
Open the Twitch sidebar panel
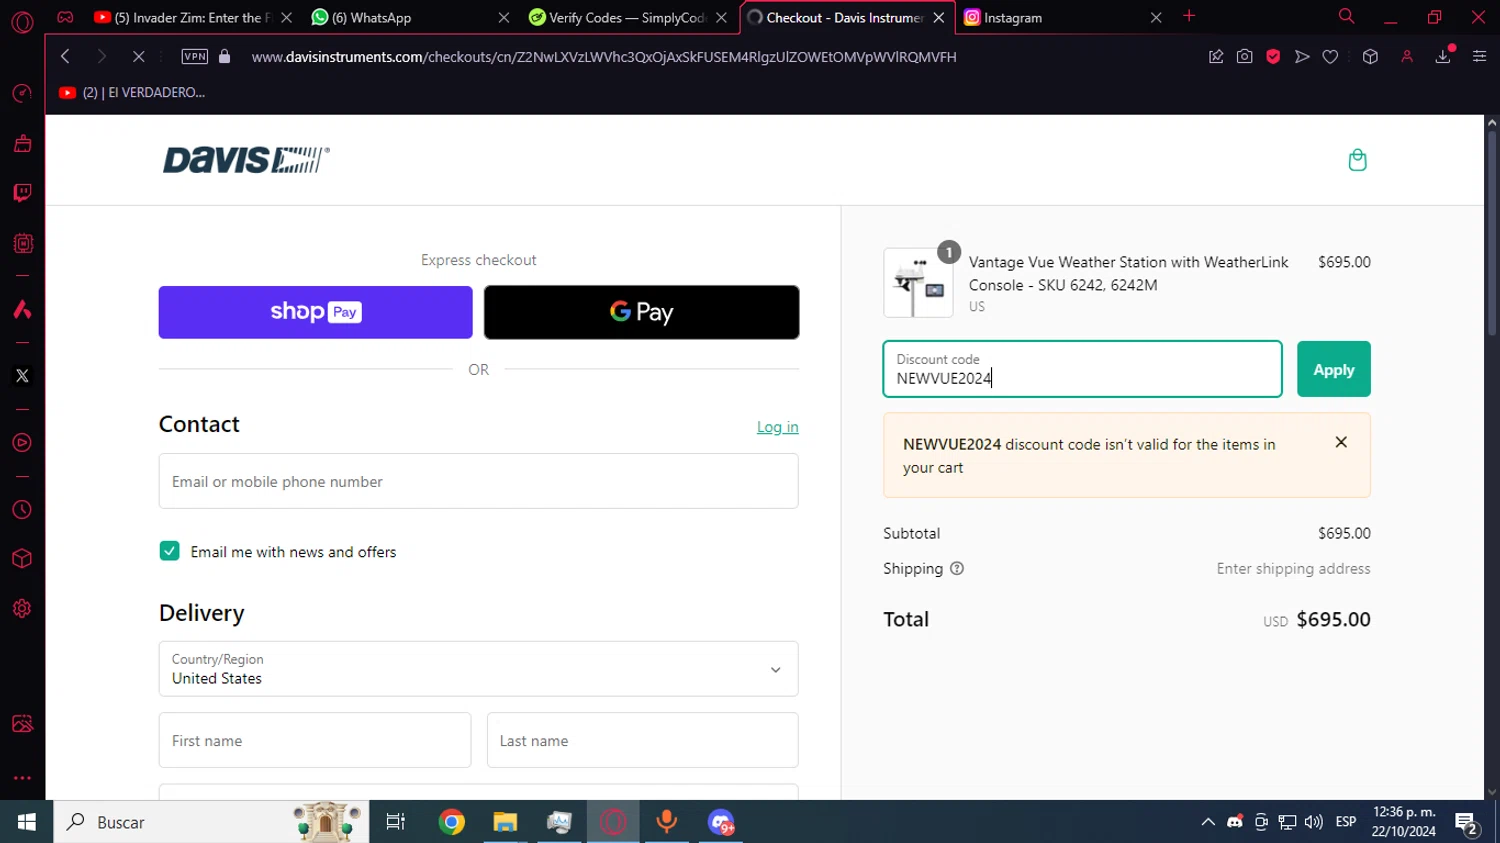[x=22, y=192]
